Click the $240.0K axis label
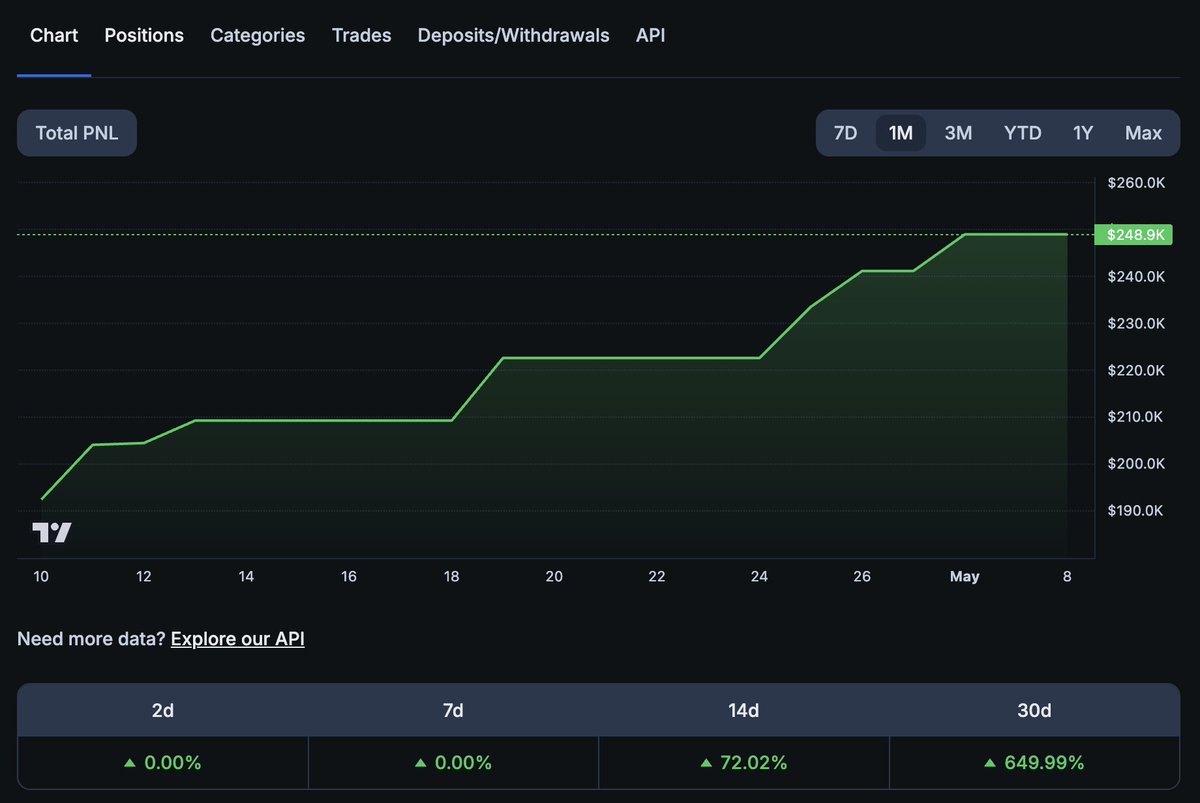Image resolution: width=1200 pixels, height=803 pixels. pyautogui.click(x=1136, y=277)
